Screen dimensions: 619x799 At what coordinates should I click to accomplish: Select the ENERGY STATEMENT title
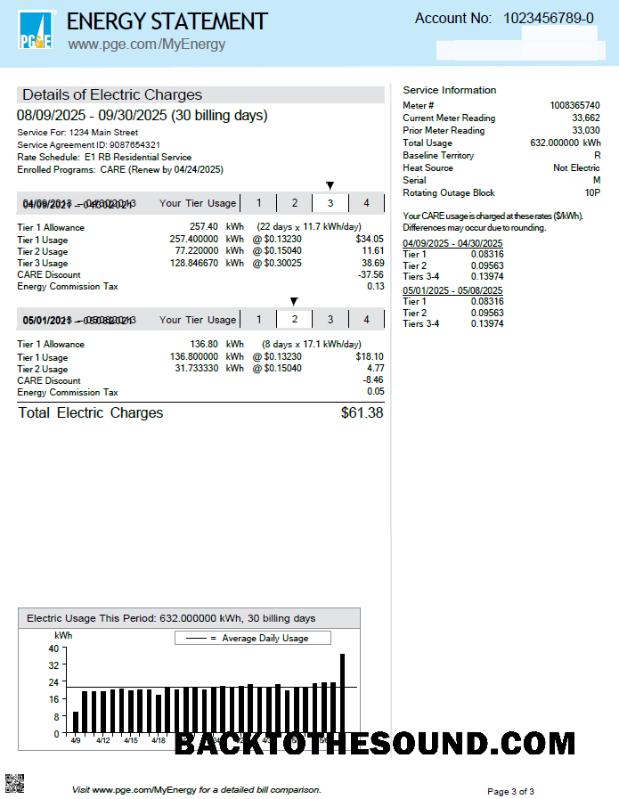167,21
